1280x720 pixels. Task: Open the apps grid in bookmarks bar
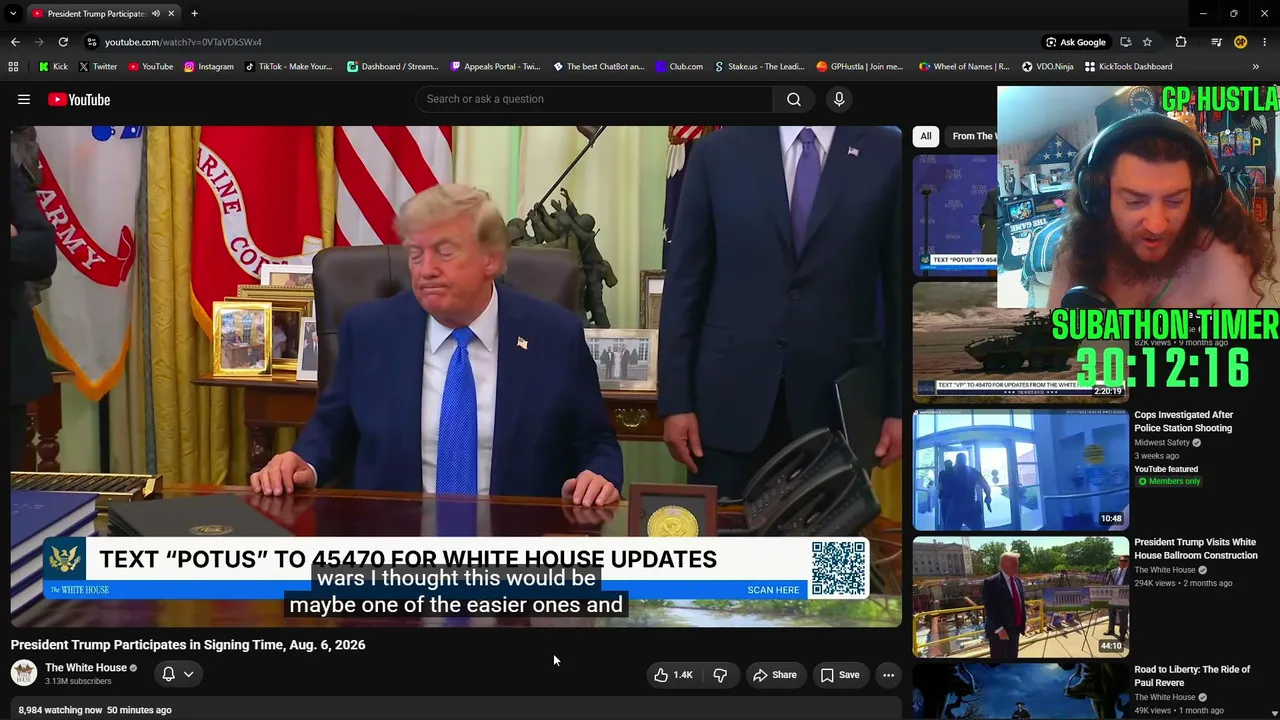tap(13, 67)
